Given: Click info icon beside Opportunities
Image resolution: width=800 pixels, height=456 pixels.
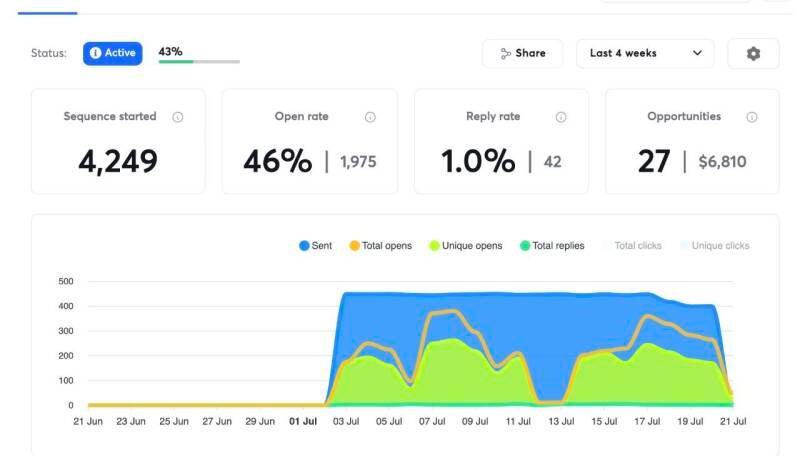Looking at the screenshot, I should (x=752, y=117).
